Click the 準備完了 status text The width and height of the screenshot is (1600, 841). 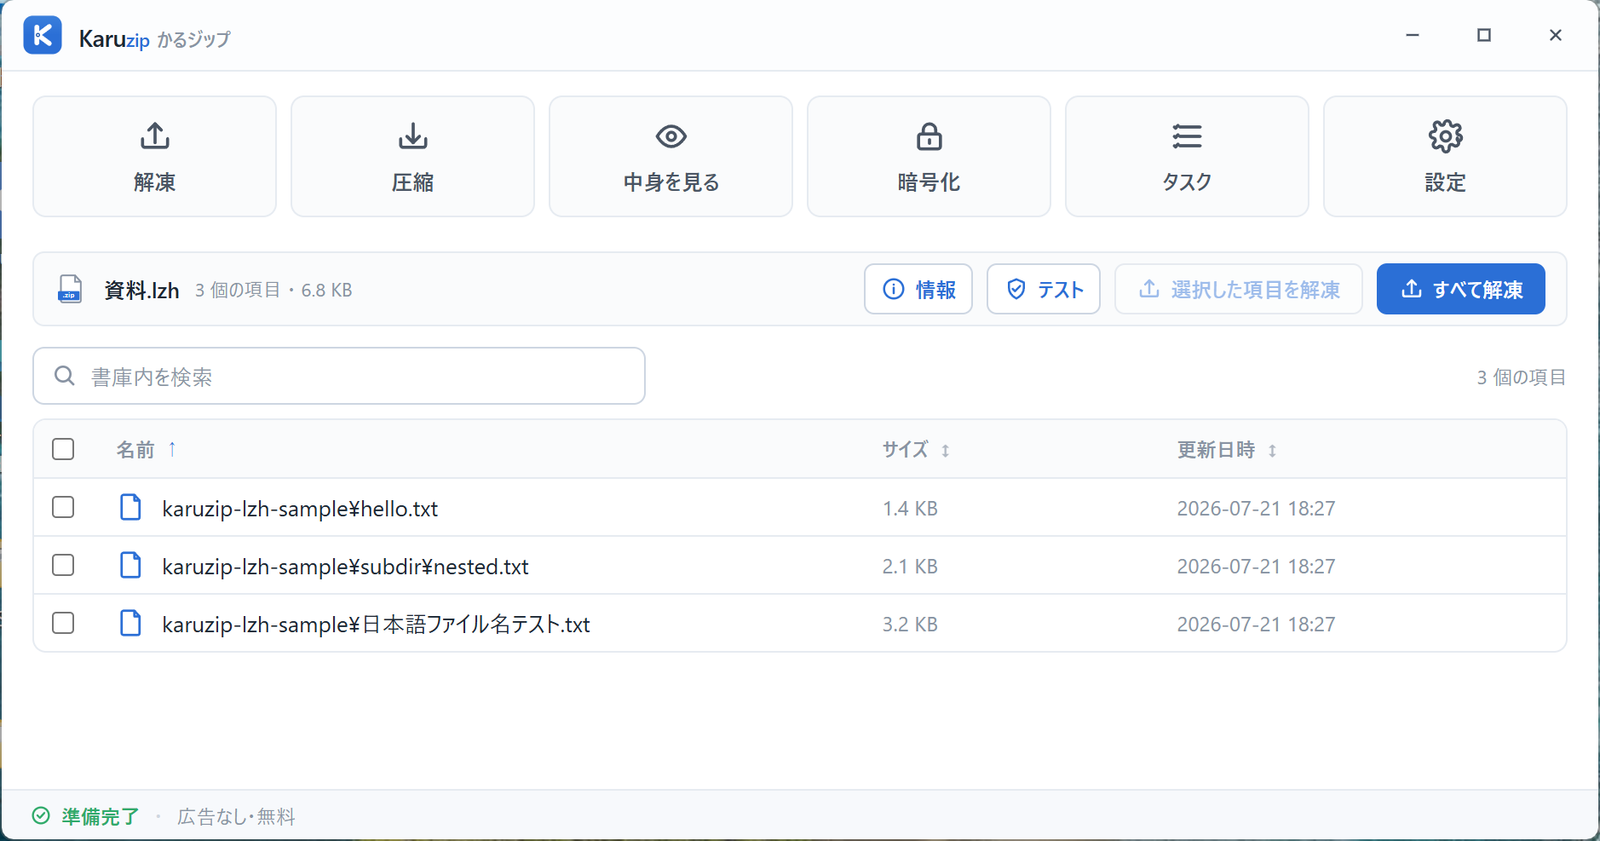click(100, 816)
